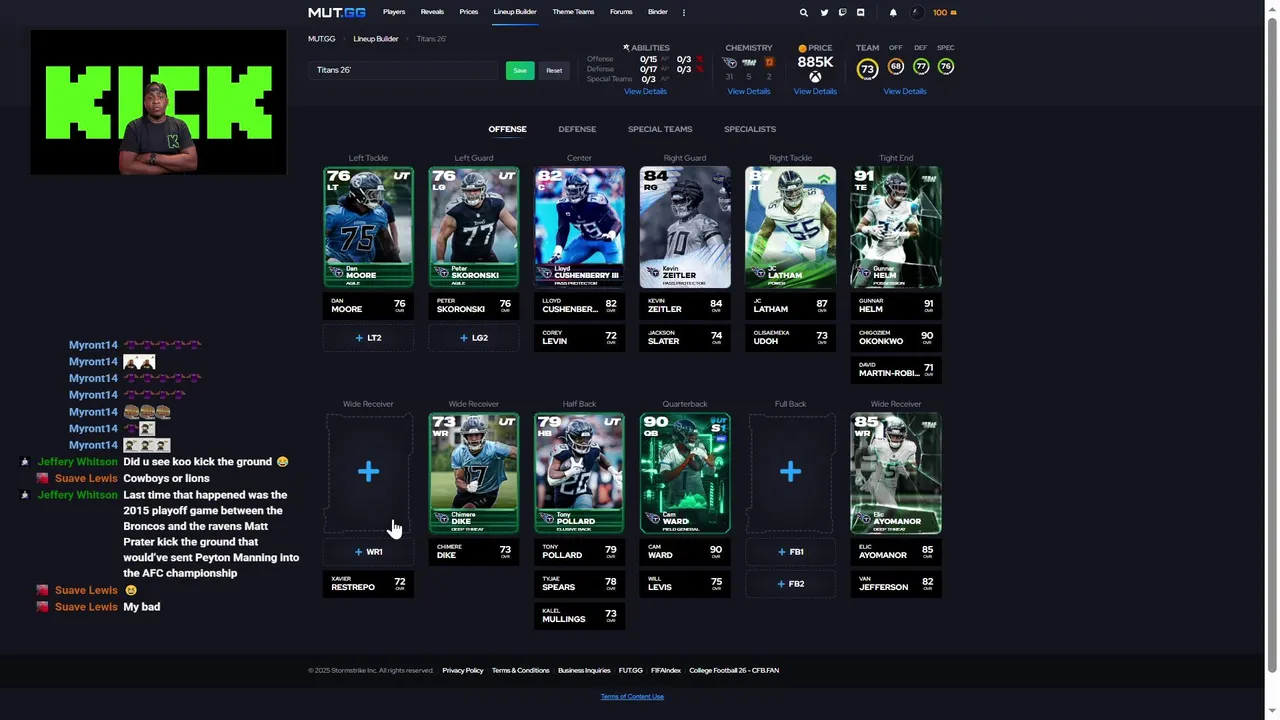Open View Details under Abilities
Viewport: 1280px width, 720px height.
click(x=645, y=91)
